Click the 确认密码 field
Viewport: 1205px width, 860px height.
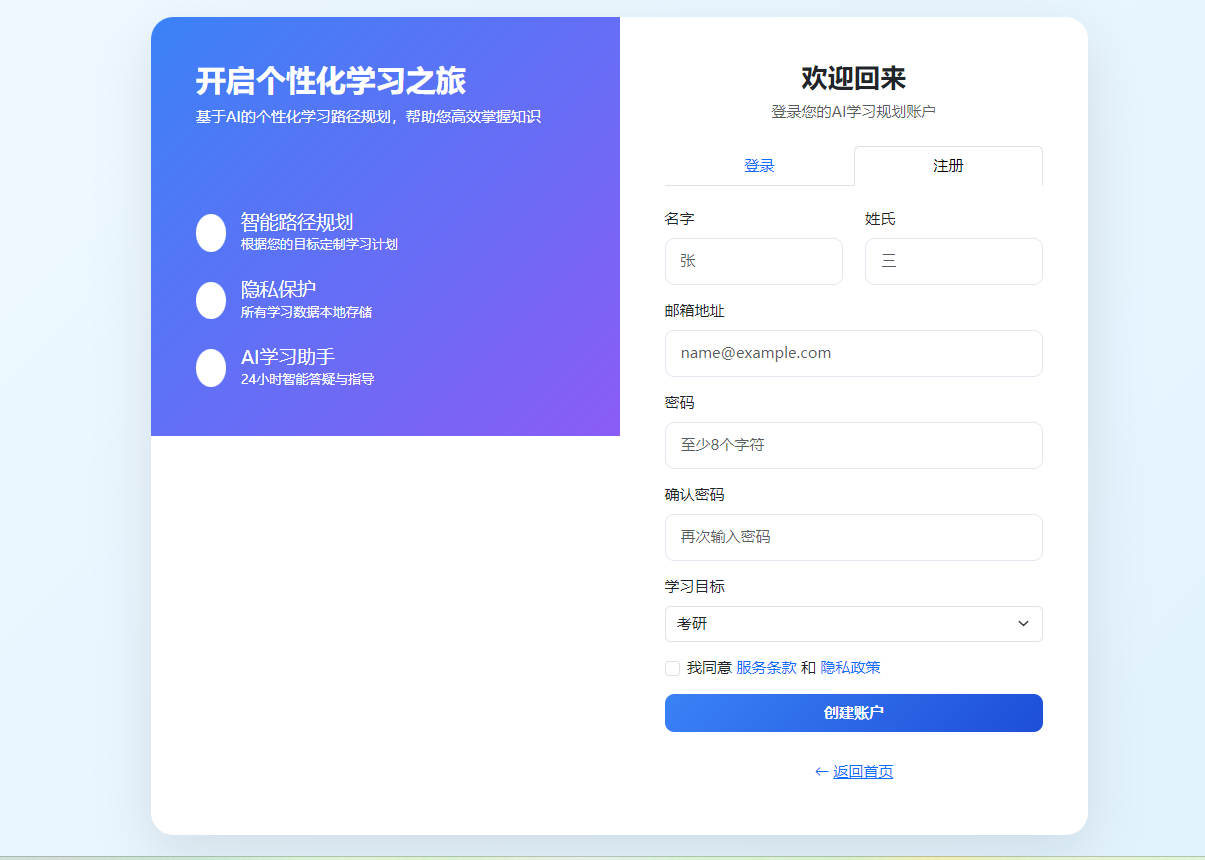point(853,537)
